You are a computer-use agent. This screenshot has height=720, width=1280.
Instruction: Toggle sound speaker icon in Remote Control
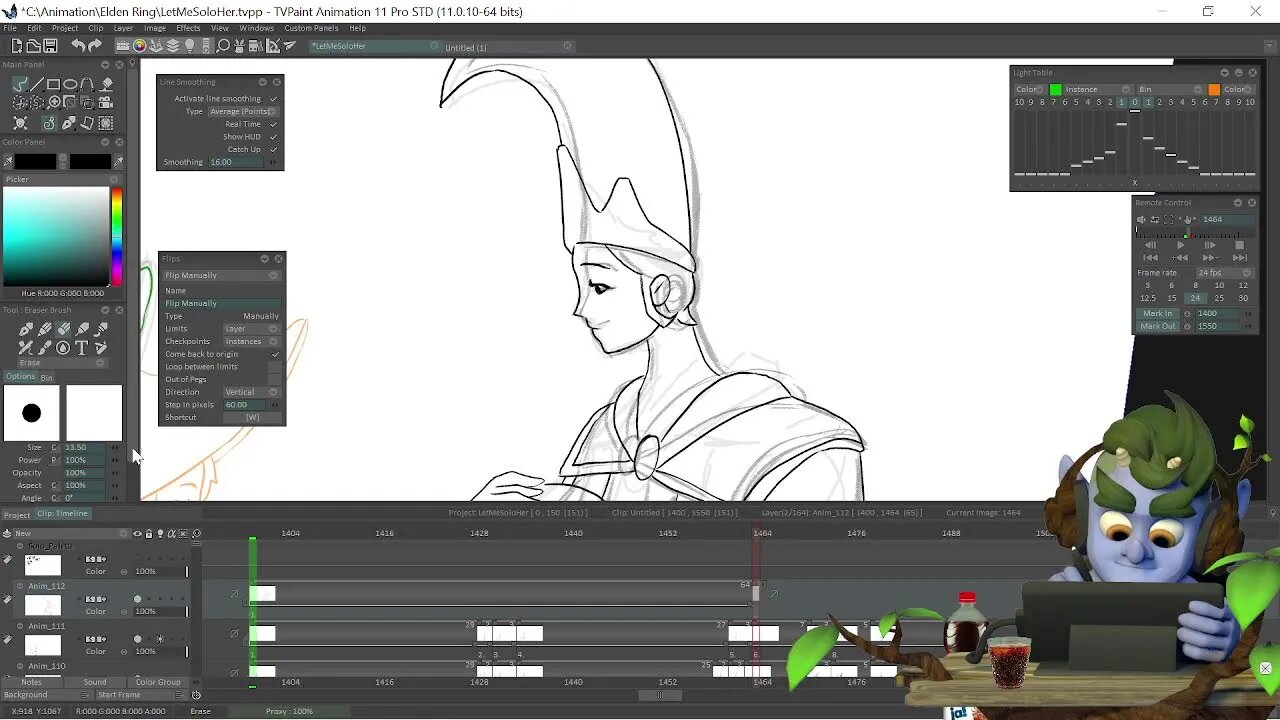pos(1141,220)
